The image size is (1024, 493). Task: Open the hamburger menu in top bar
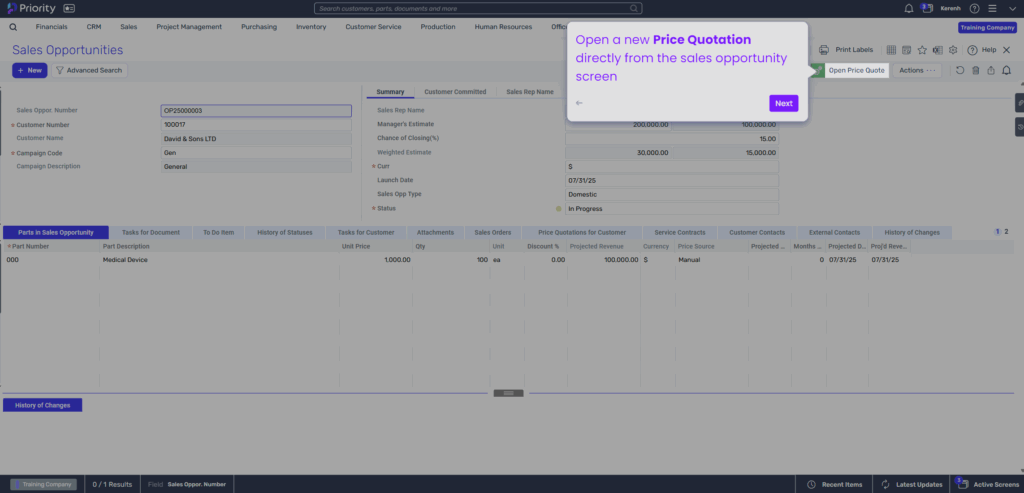click(992, 8)
